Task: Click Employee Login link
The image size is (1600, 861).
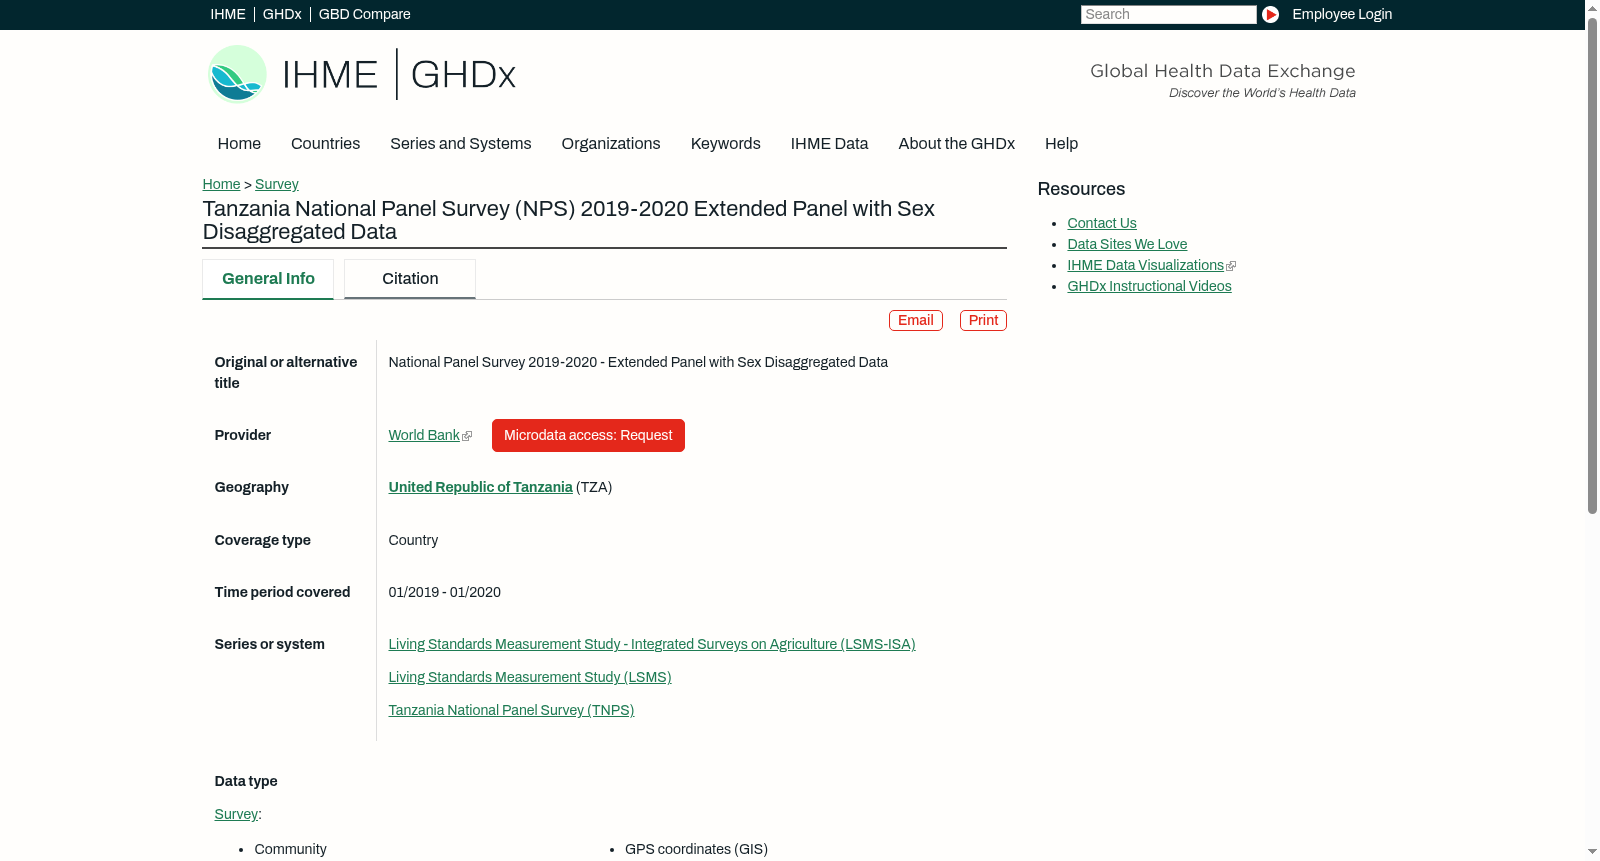Action: pos(1342,14)
